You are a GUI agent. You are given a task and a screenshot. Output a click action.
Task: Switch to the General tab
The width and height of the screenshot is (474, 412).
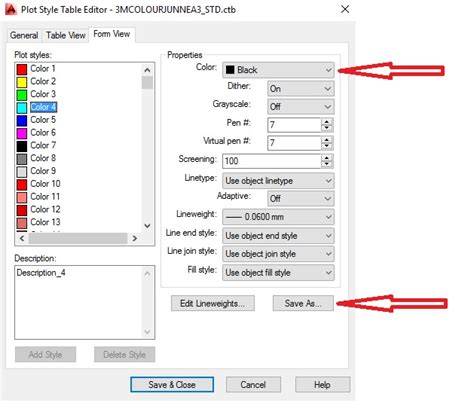(24, 35)
